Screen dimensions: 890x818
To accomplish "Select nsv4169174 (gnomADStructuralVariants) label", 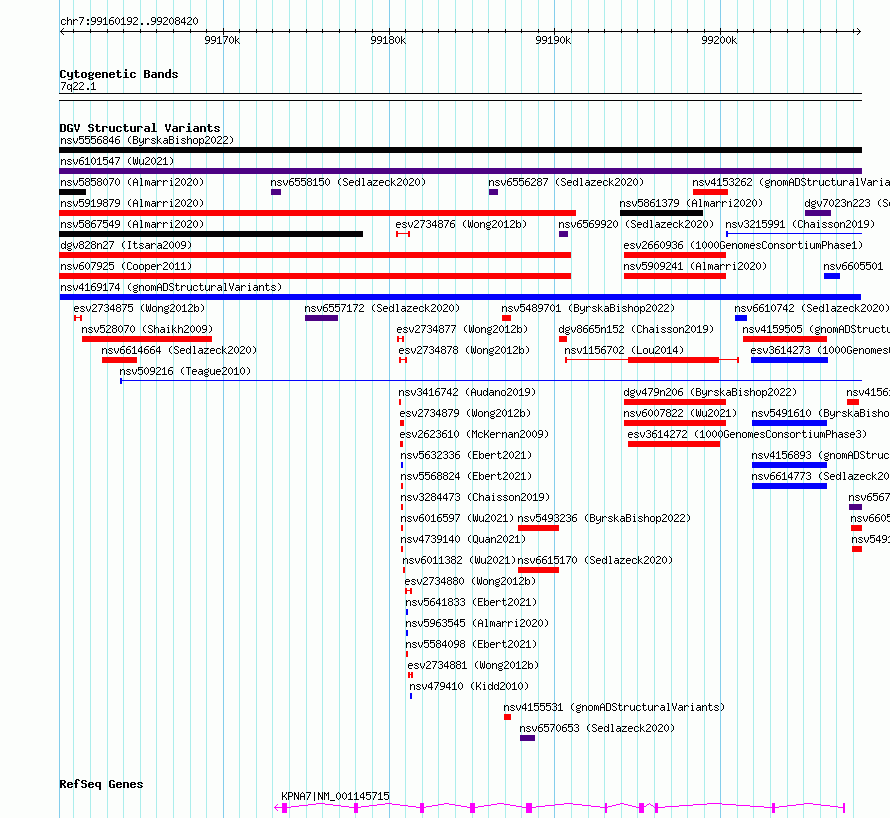I will 171,287.
